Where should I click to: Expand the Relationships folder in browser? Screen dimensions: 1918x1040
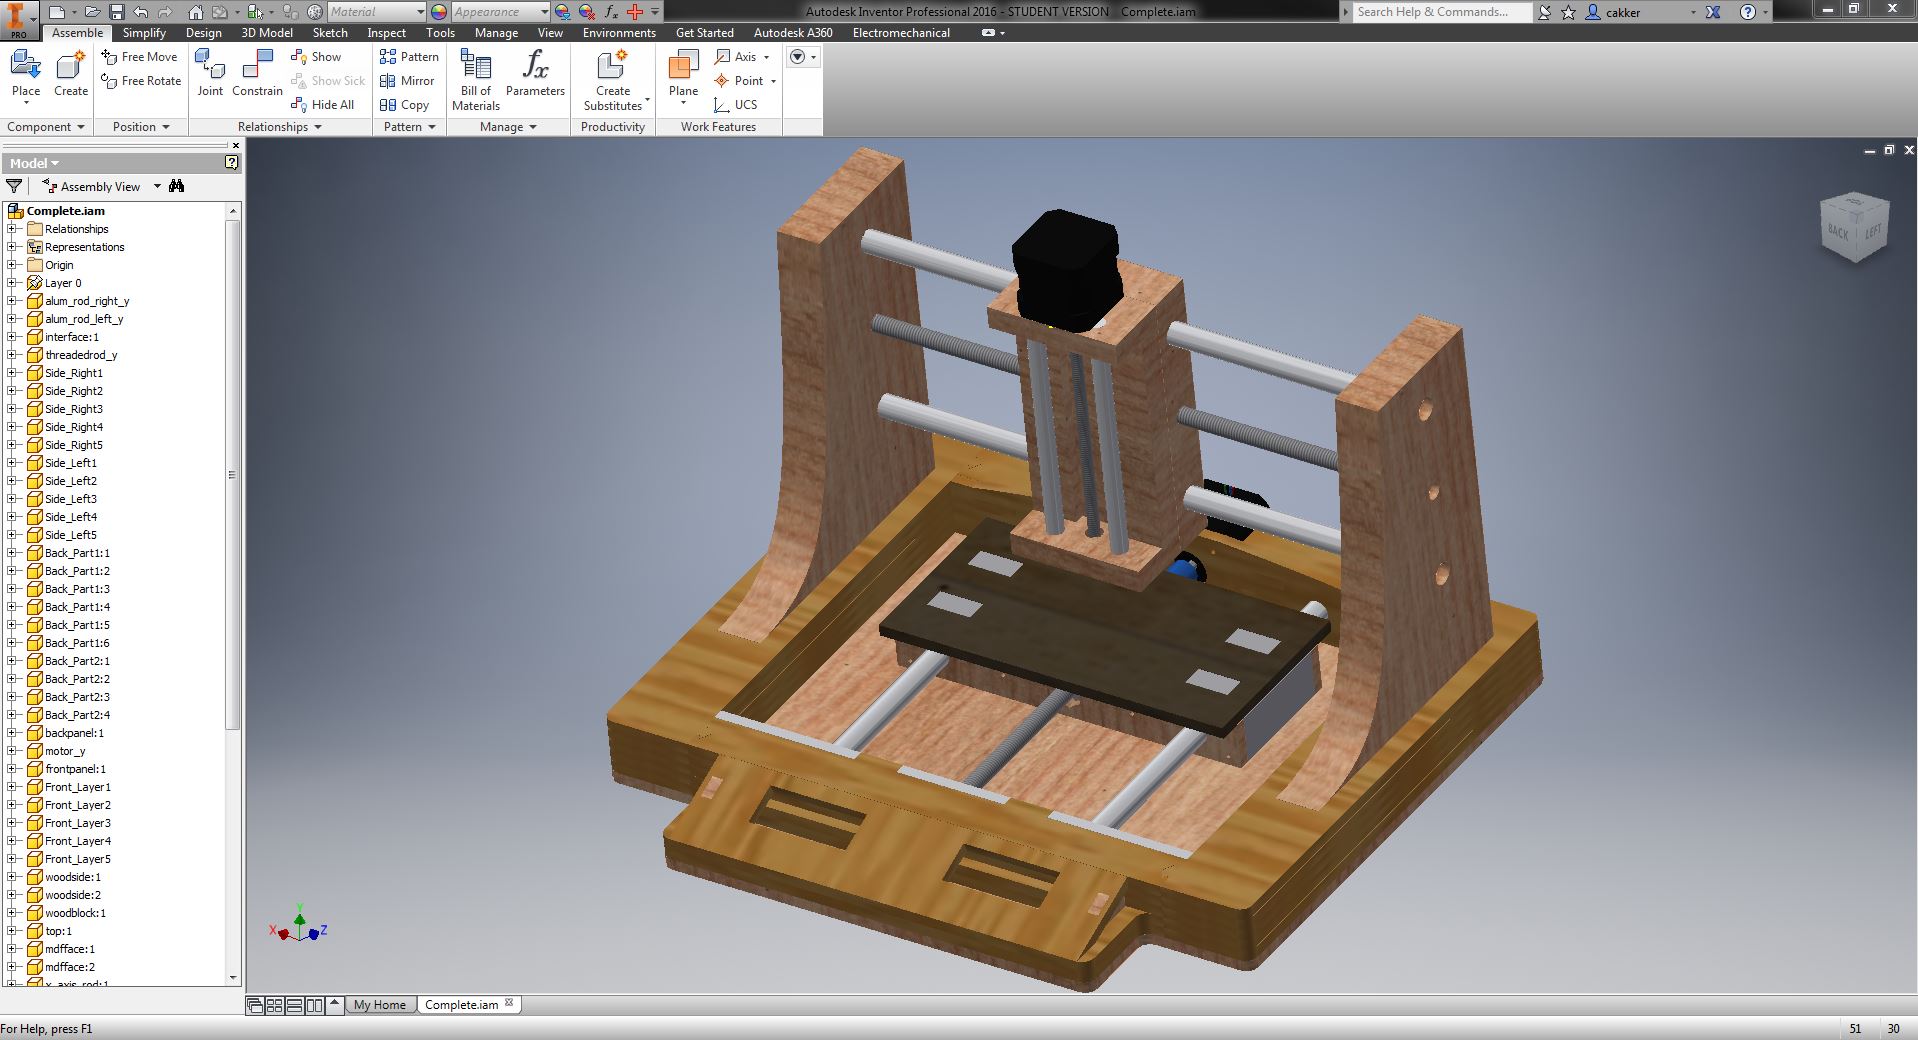[x=13, y=229]
